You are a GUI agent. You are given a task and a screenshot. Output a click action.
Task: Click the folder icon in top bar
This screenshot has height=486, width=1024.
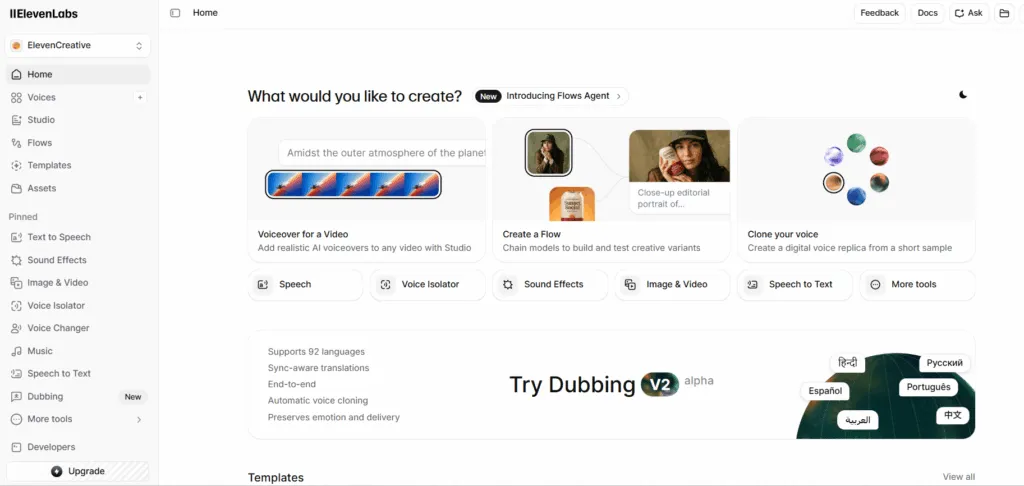(1004, 13)
